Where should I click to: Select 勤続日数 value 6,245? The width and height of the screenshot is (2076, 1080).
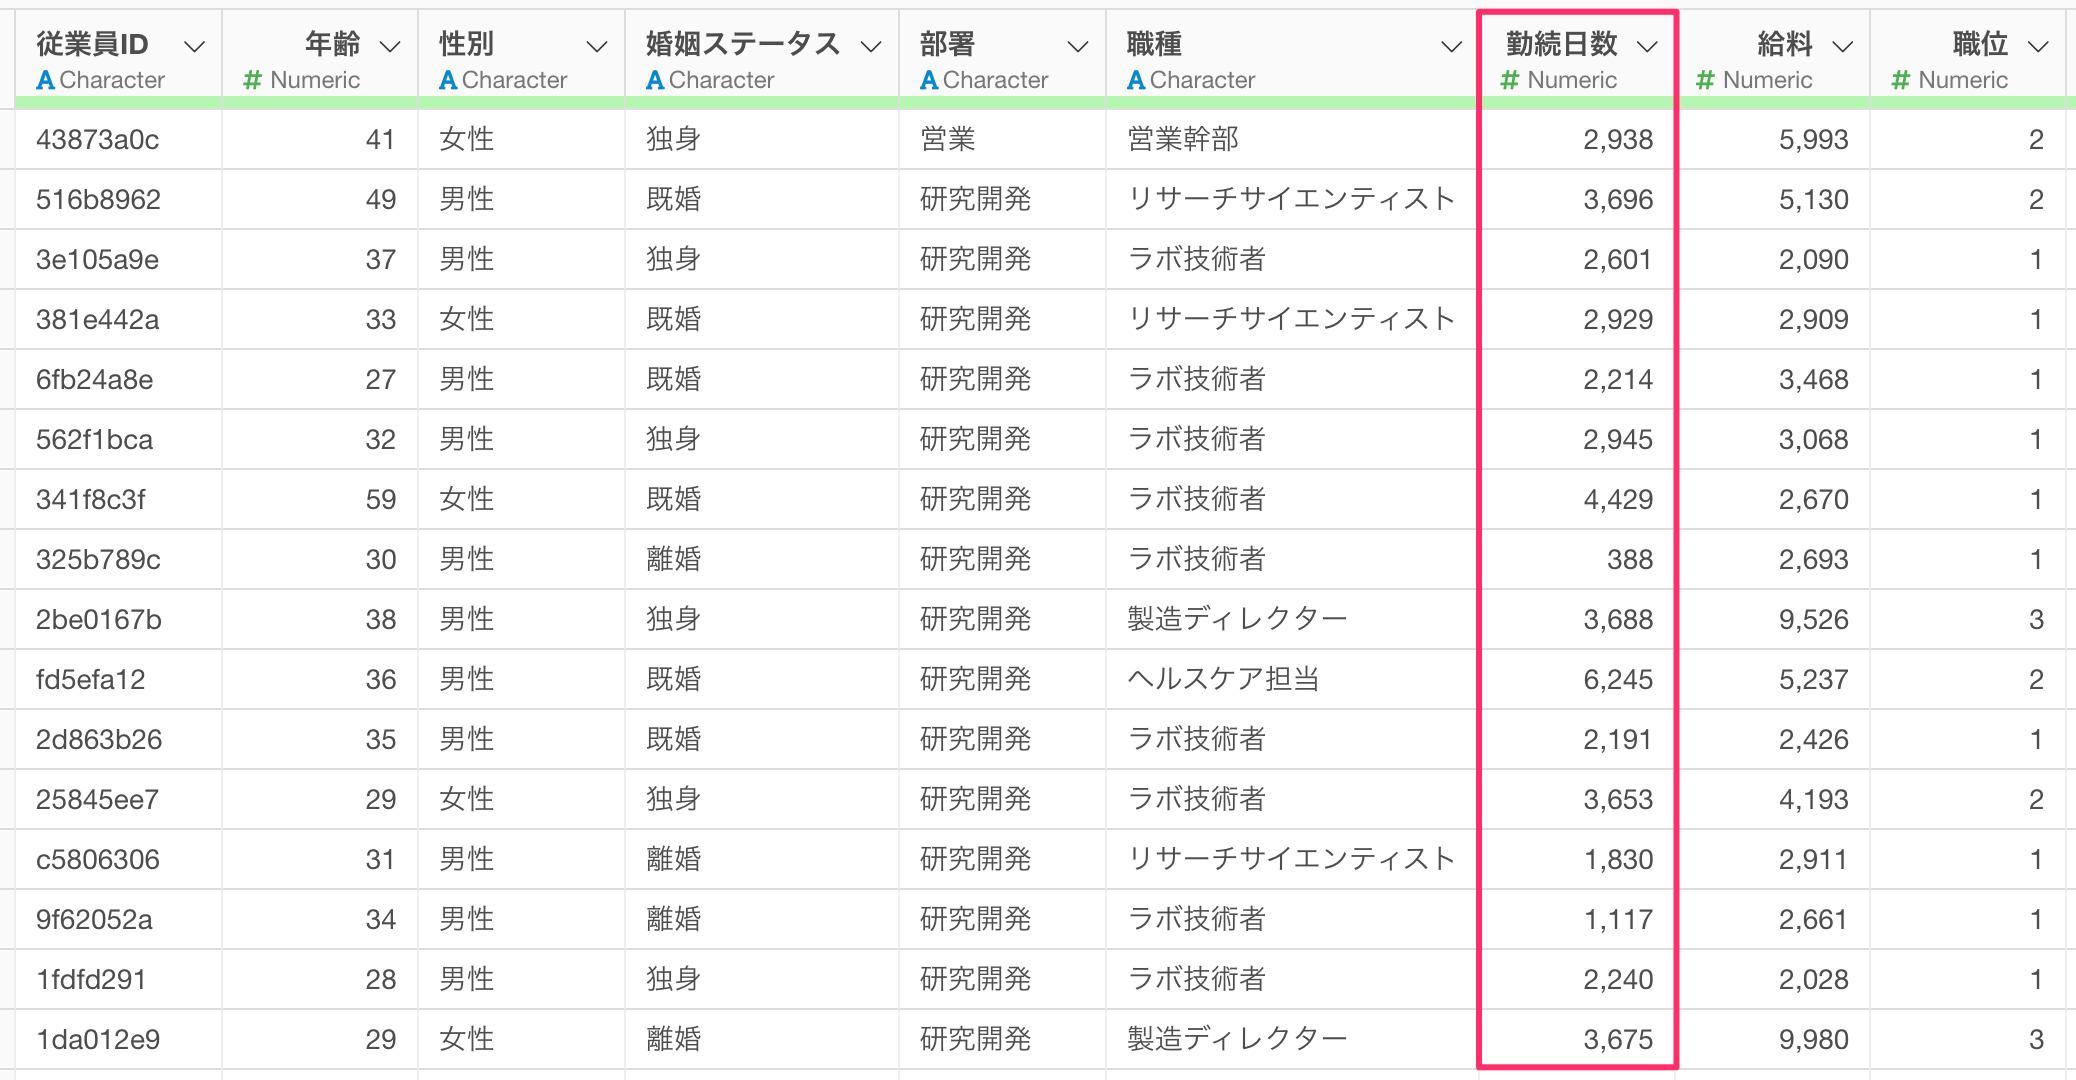[1618, 680]
